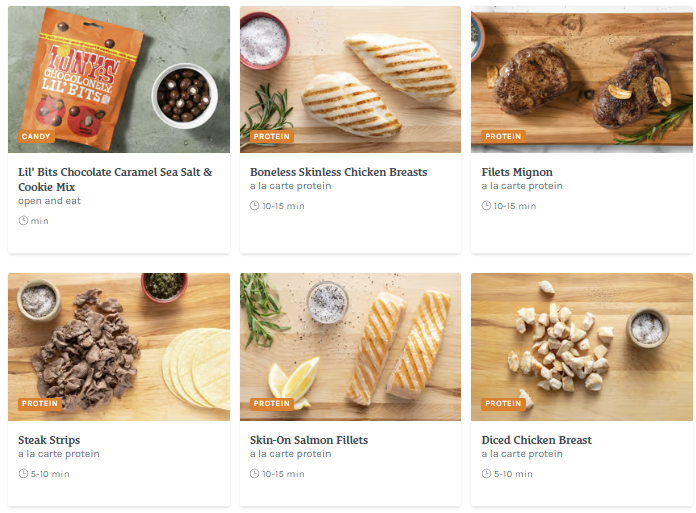Click PROTEIN tag on Salmon Fillets photo

pyautogui.click(x=272, y=404)
